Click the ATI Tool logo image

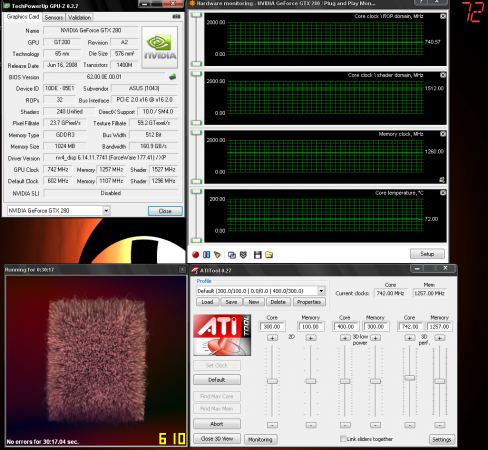pyautogui.click(x=222, y=335)
